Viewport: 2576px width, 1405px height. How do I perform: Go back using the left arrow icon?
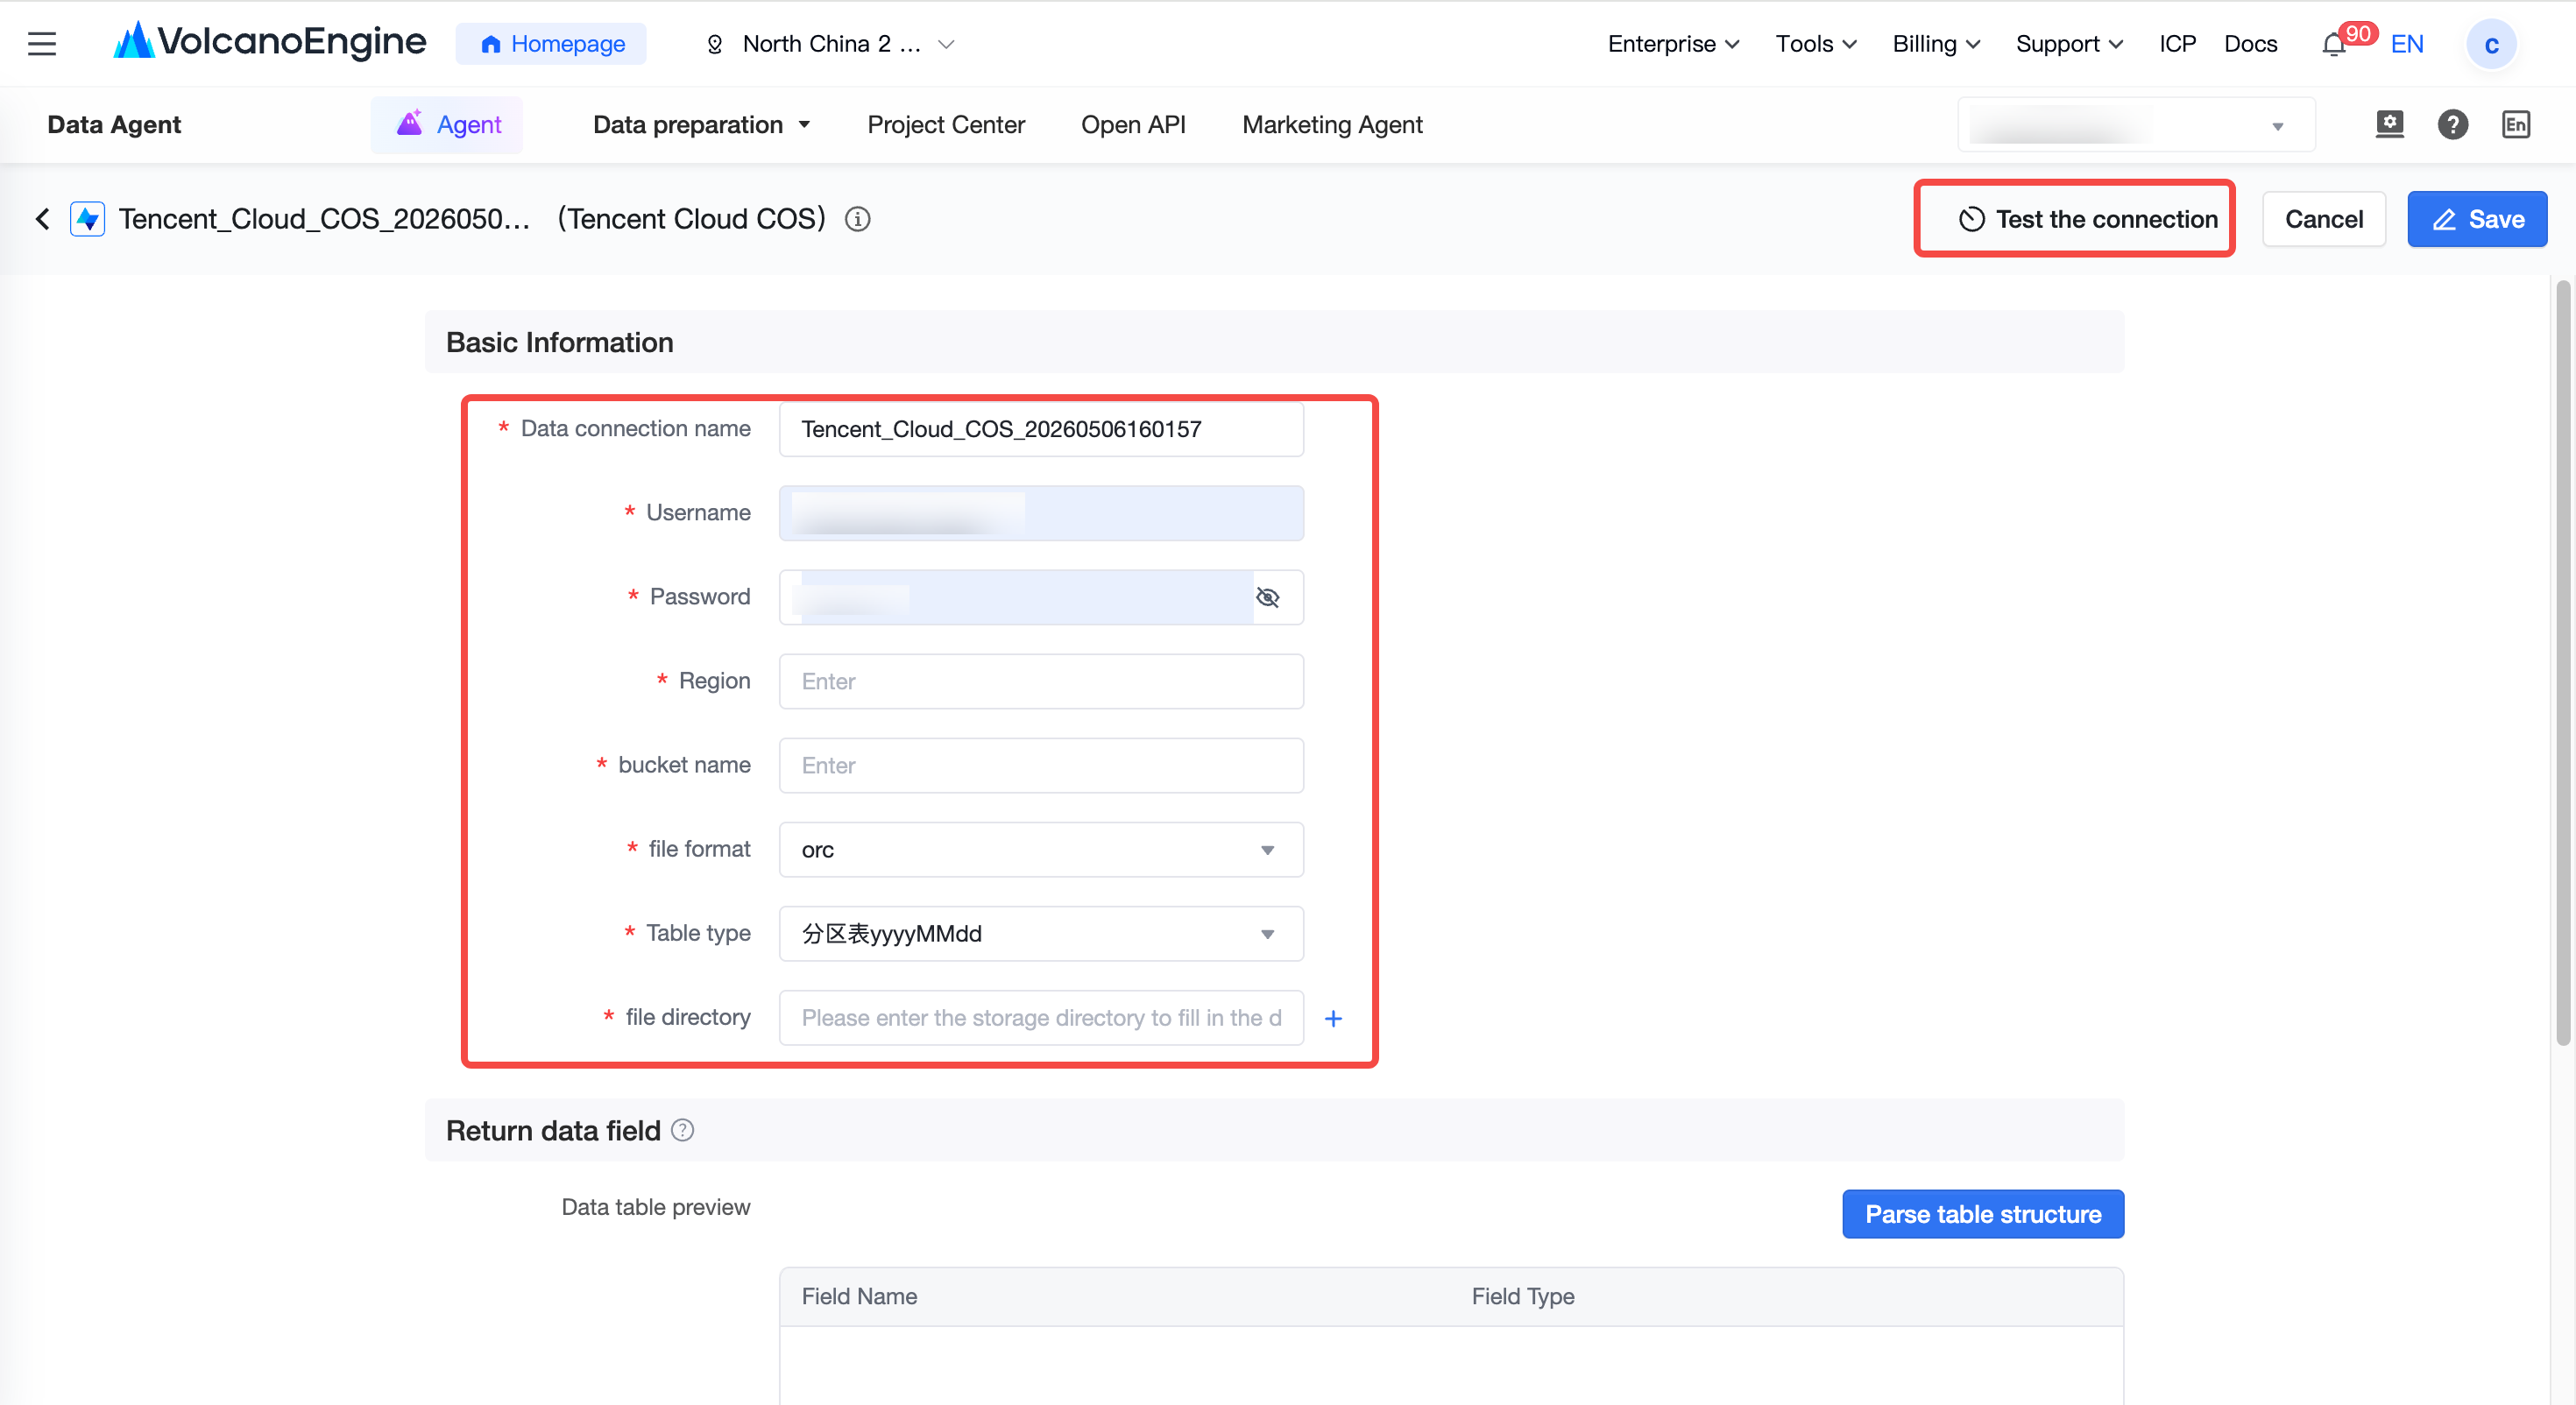(42, 219)
